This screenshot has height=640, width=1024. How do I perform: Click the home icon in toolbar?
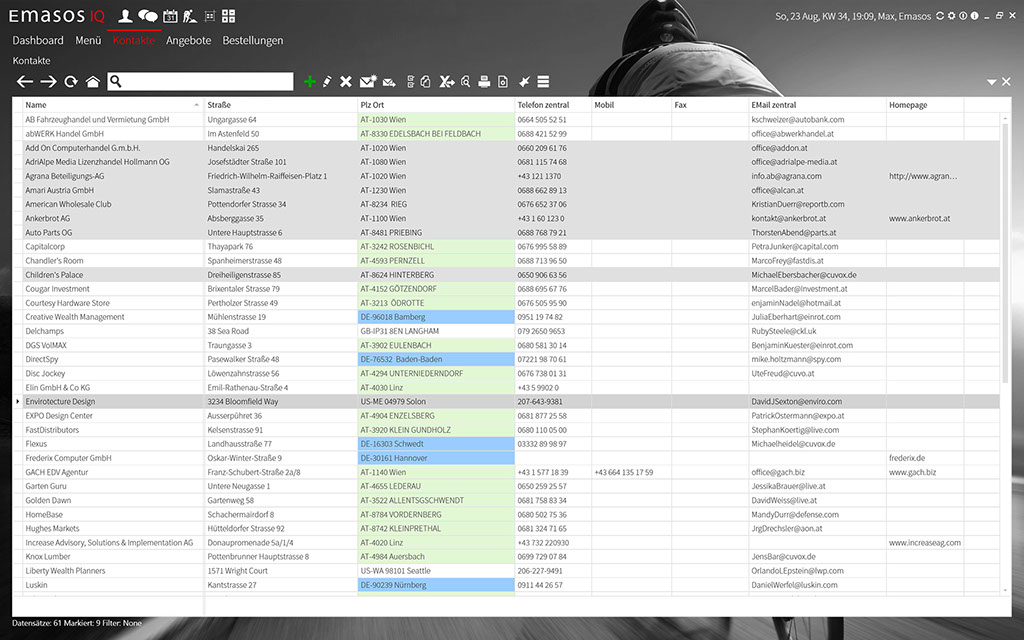pyautogui.click(x=92, y=81)
